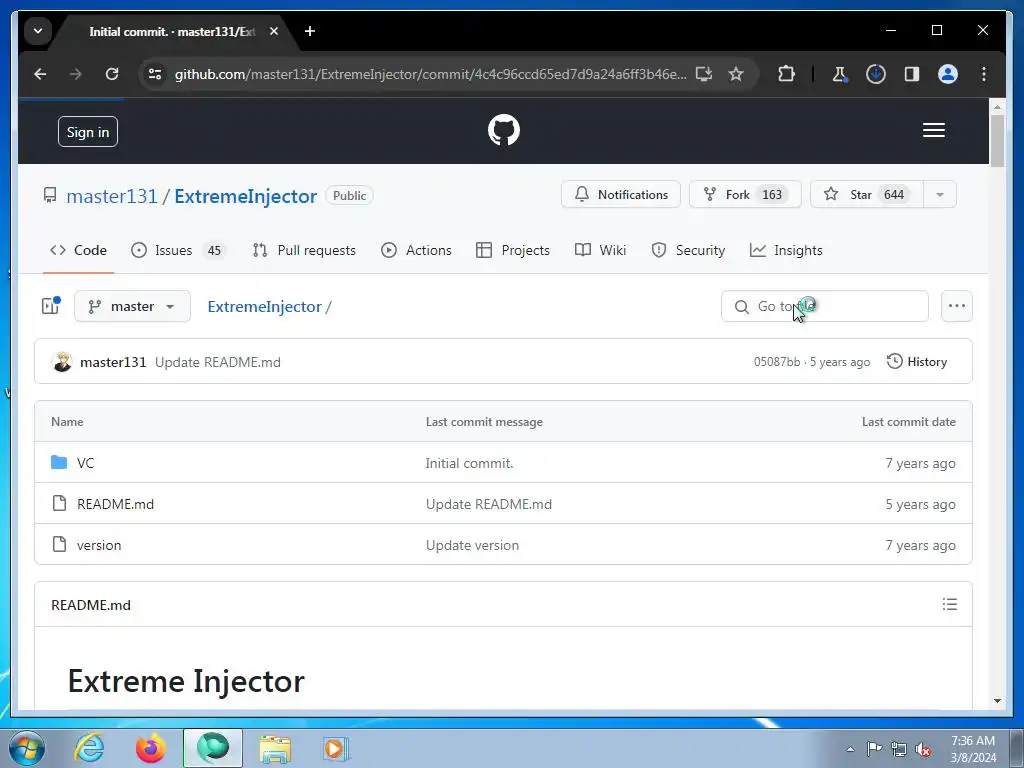Click the README.md panel header label
Viewport: 1024px width, 768px height.
coord(91,605)
